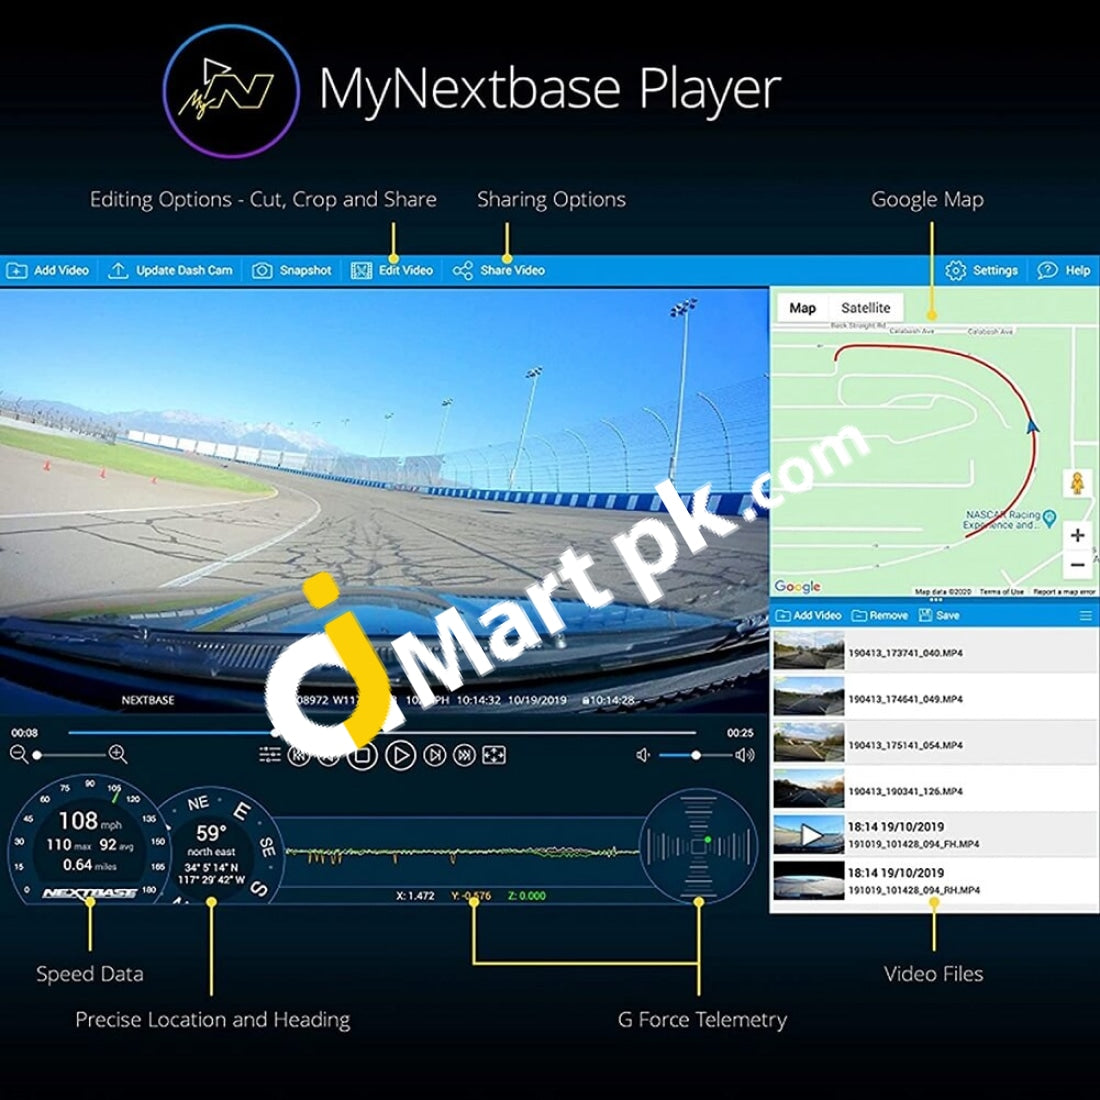The width and height of the screenshot is (1100, 1100).
Task: Click the Stop playback button
Action: pos(362,756)
